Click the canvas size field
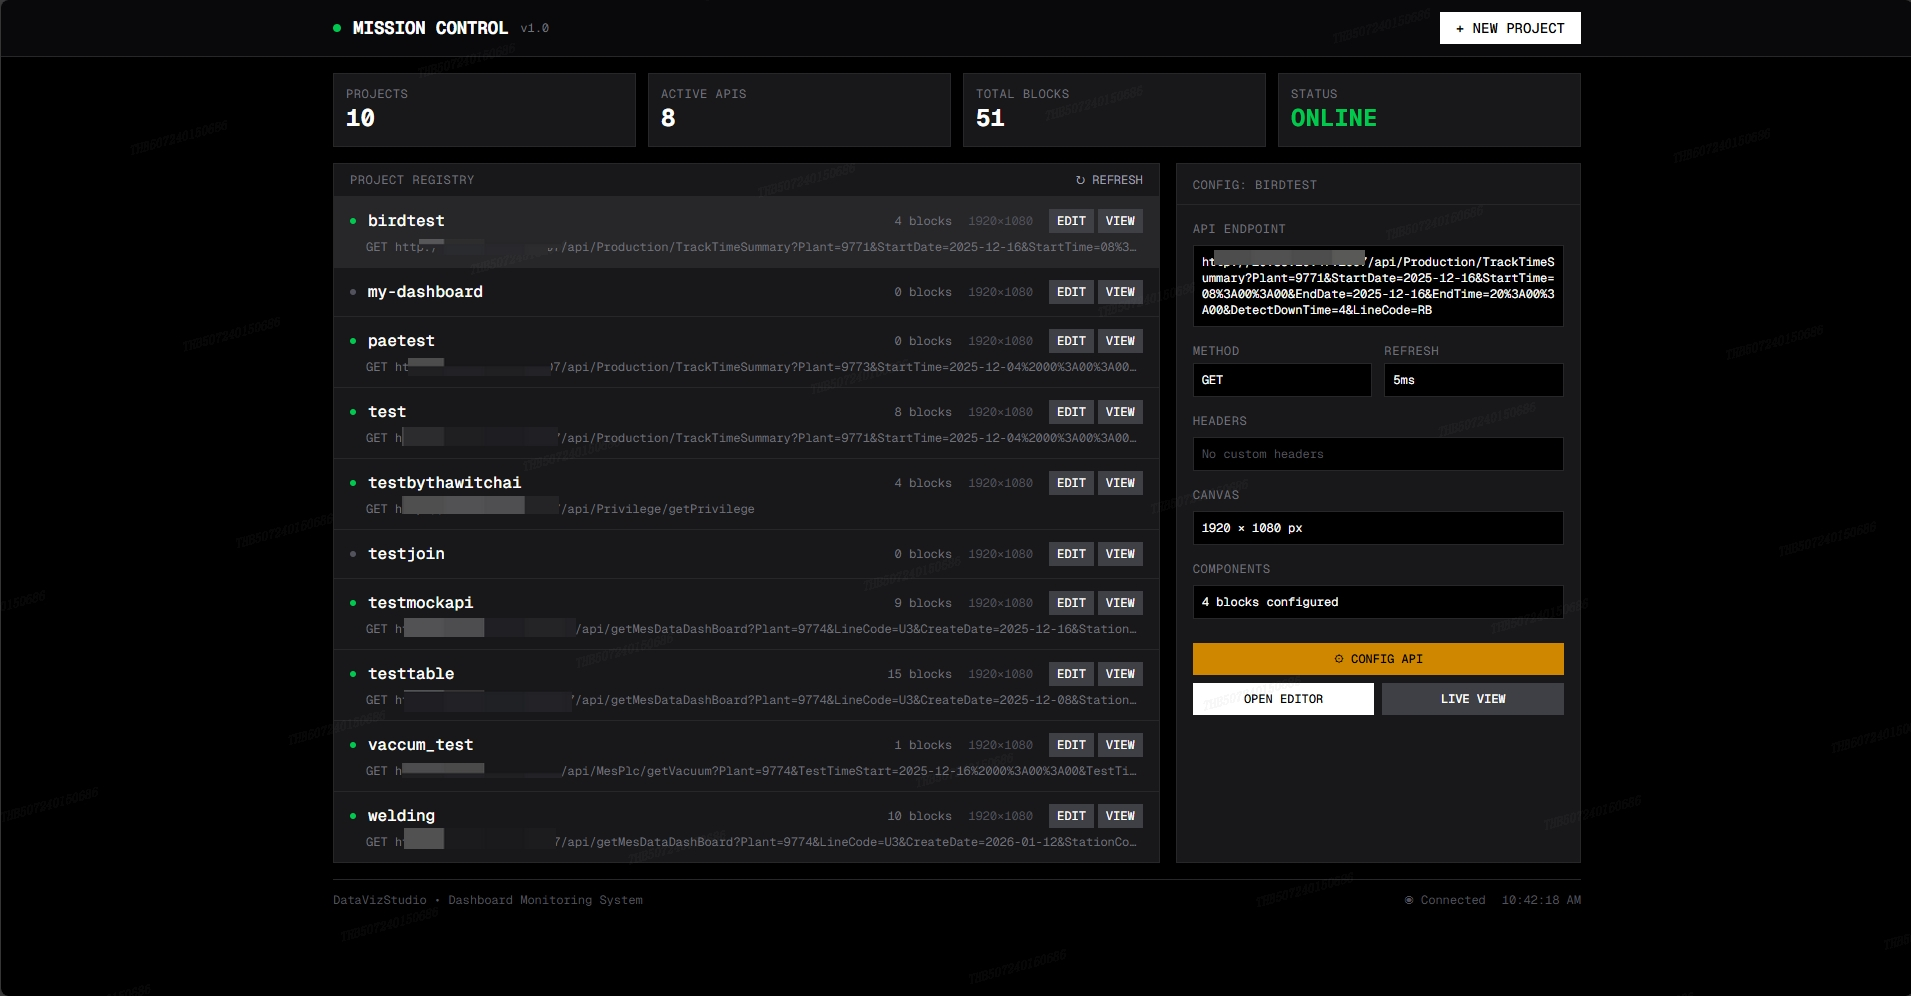 pos(1378,528)
